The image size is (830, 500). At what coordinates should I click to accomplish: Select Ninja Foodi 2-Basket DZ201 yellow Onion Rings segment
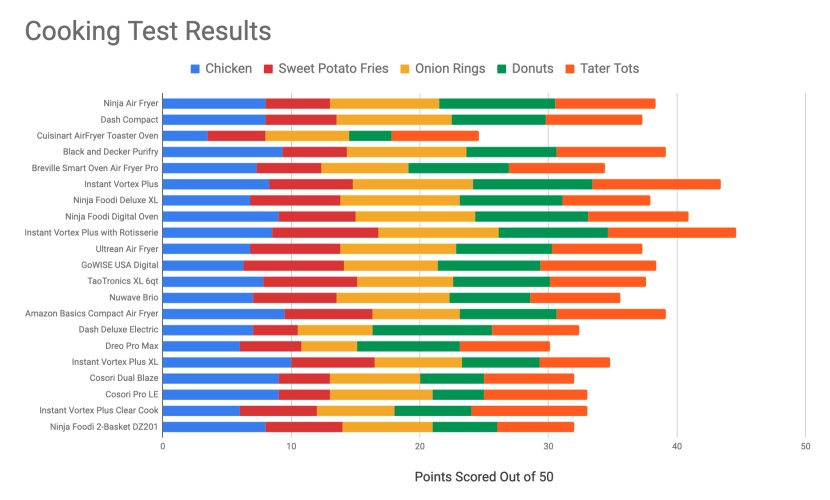coord(387,427)
